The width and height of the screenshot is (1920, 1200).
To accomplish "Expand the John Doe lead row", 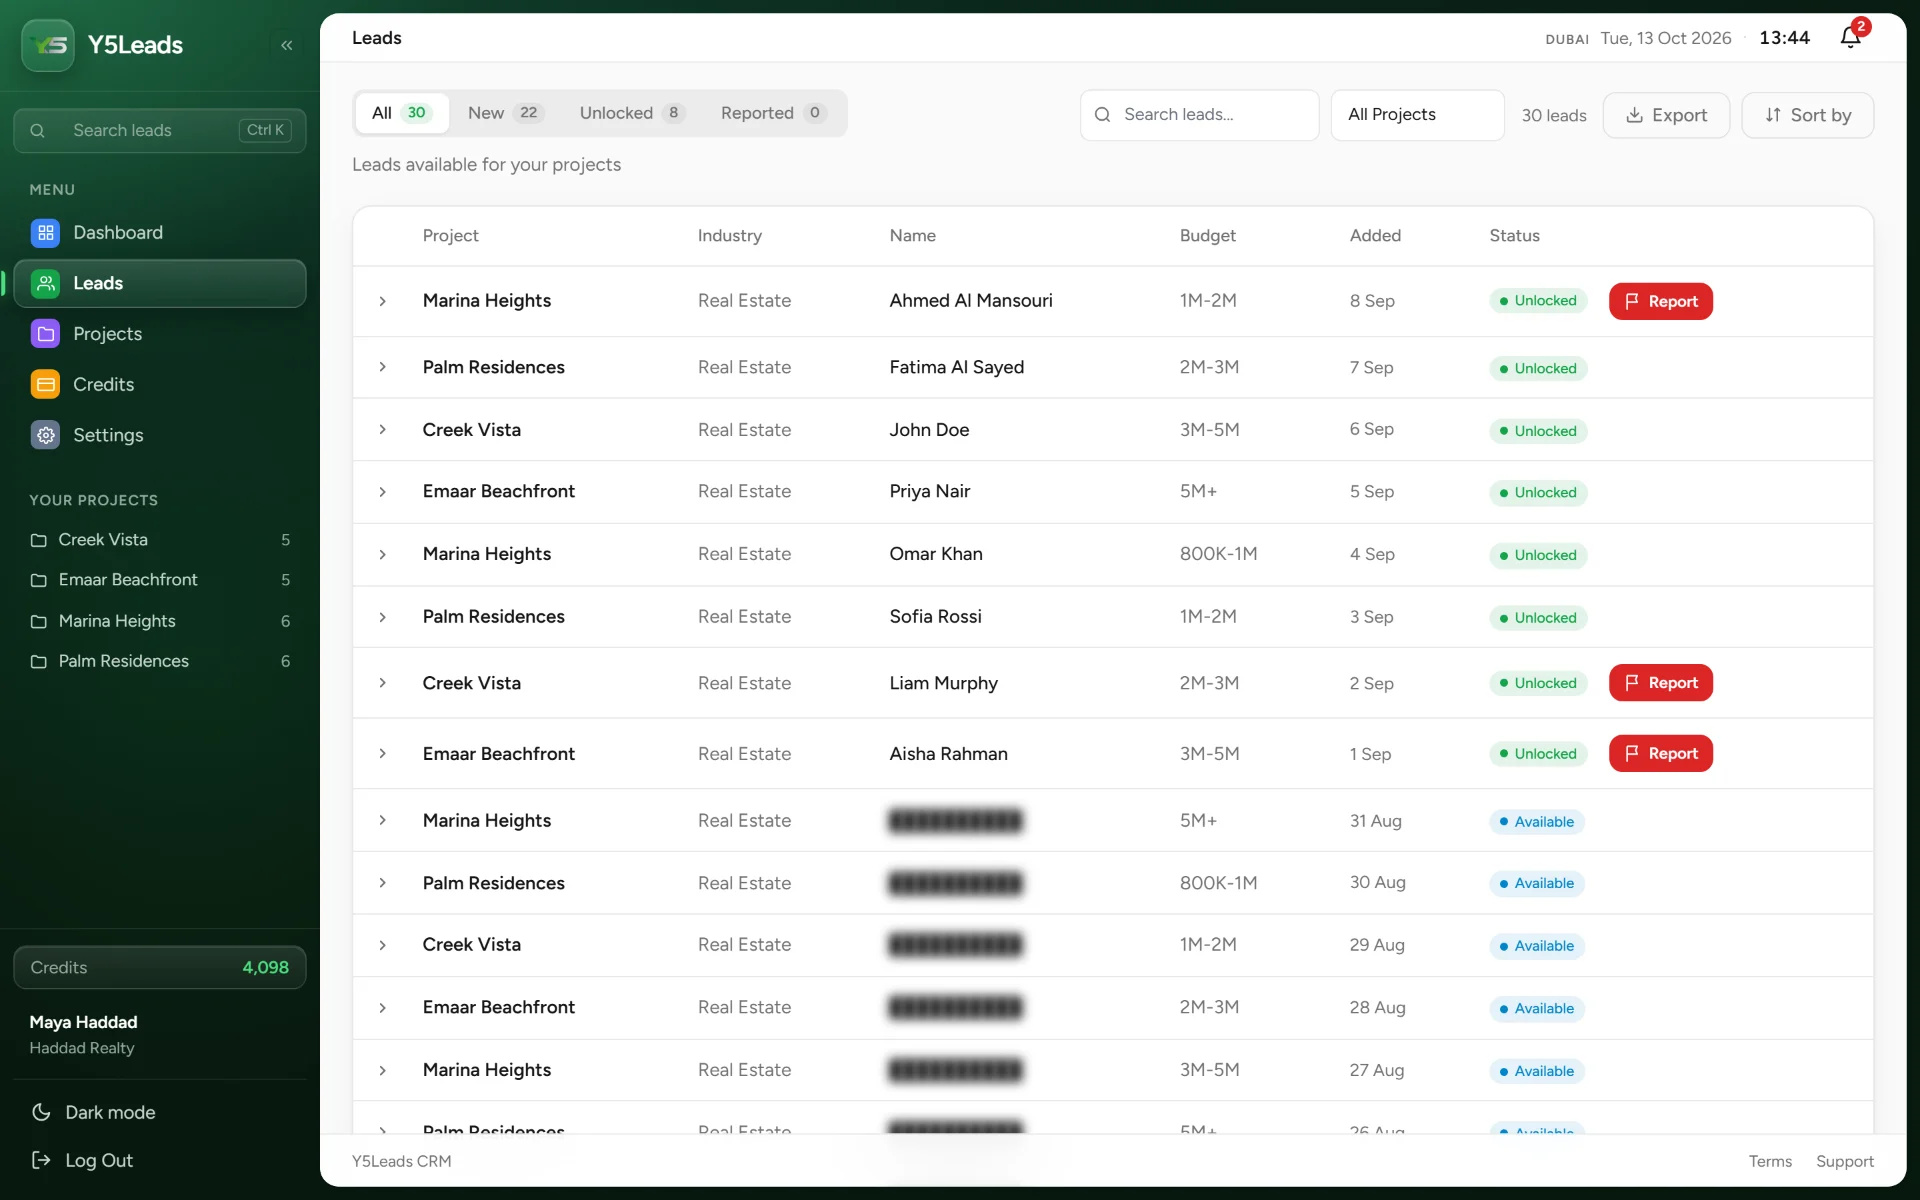I will [x=382, y=429].
